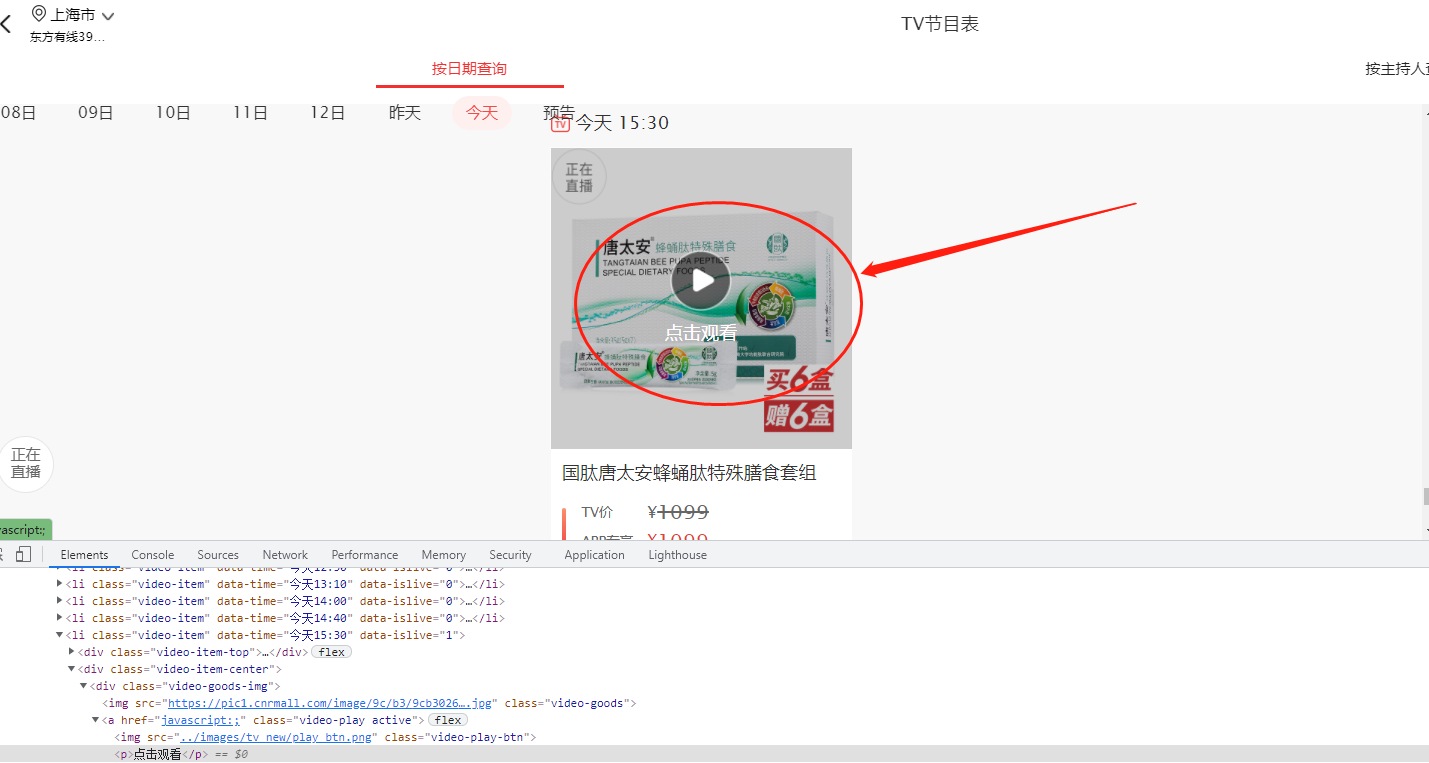Click the TV icon beside 今天 15:30
Image resolution: width=1429 pixels, height=763 pixels.
[x=561, y=124]
